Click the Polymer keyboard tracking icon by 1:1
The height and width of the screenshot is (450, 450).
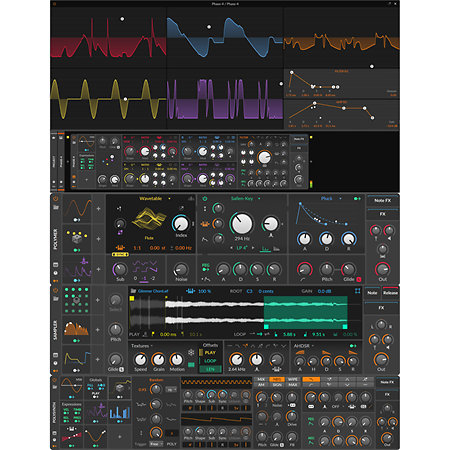point(121,248)
